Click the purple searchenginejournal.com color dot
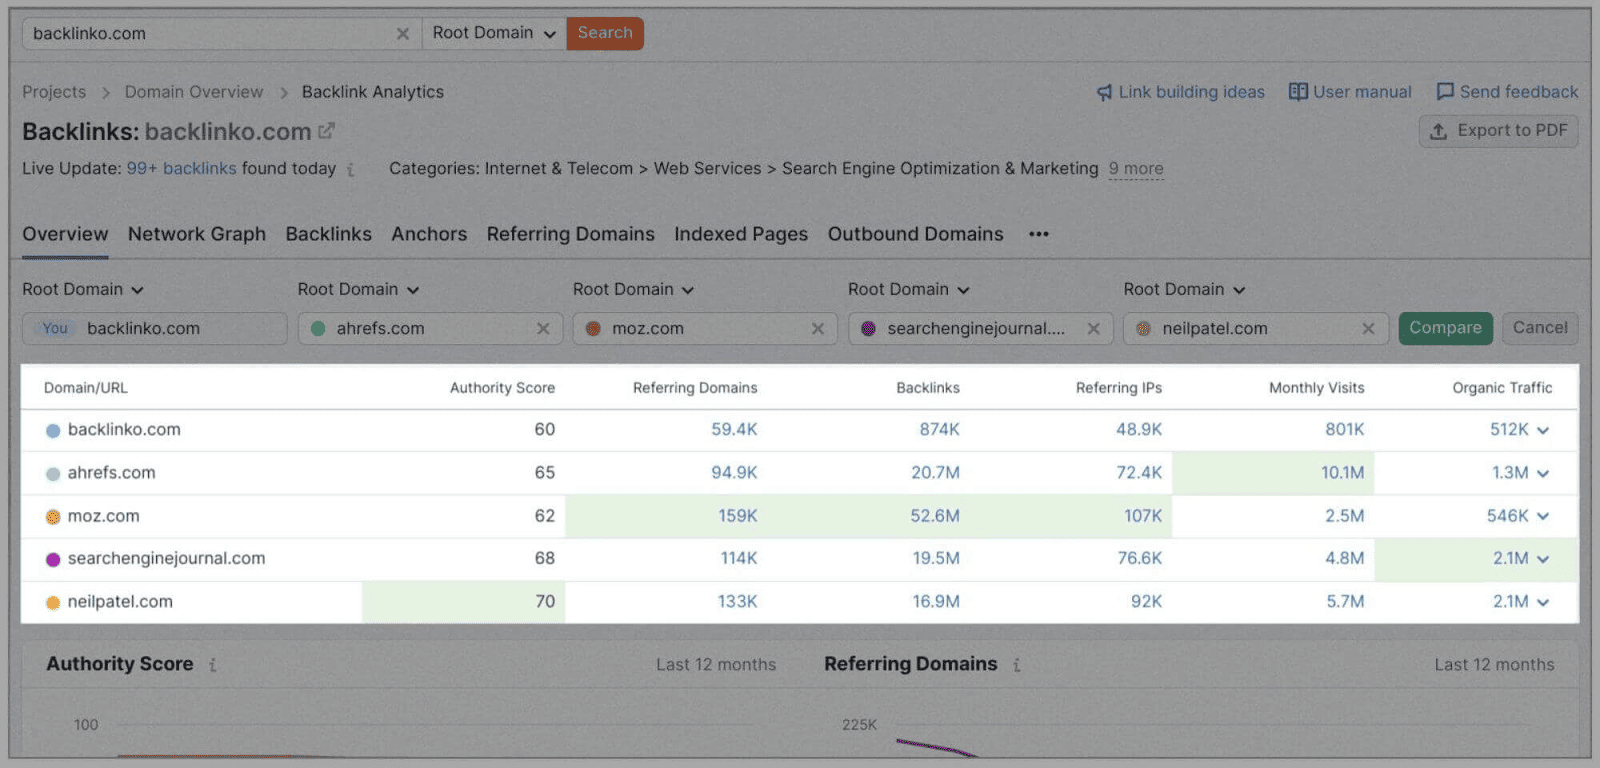 (x=53, y=560)
